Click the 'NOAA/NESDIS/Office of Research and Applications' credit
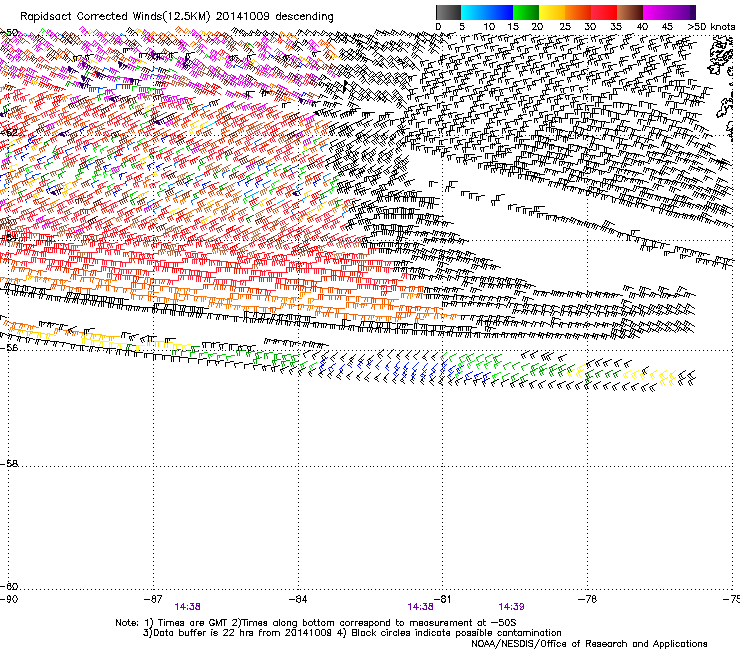Image resolution: width=740 pixels, height=650 pixels. (589, 644)
